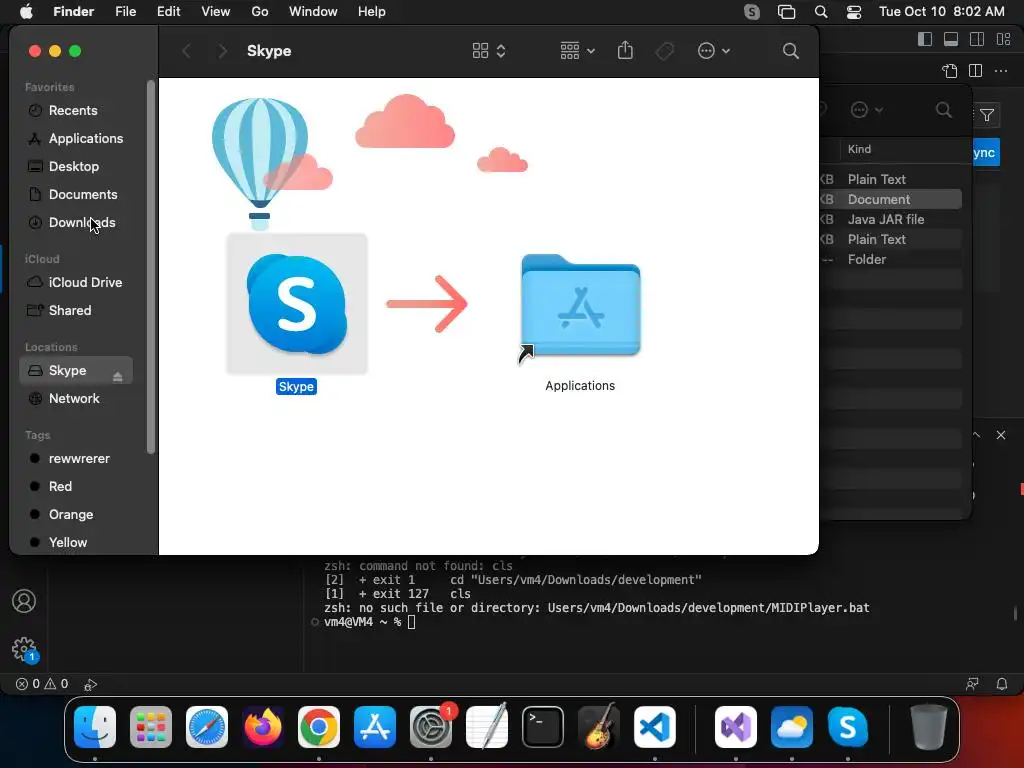
Task: Open Trash from the Dock
Action: pyautogui.click(x=929, y=727)
